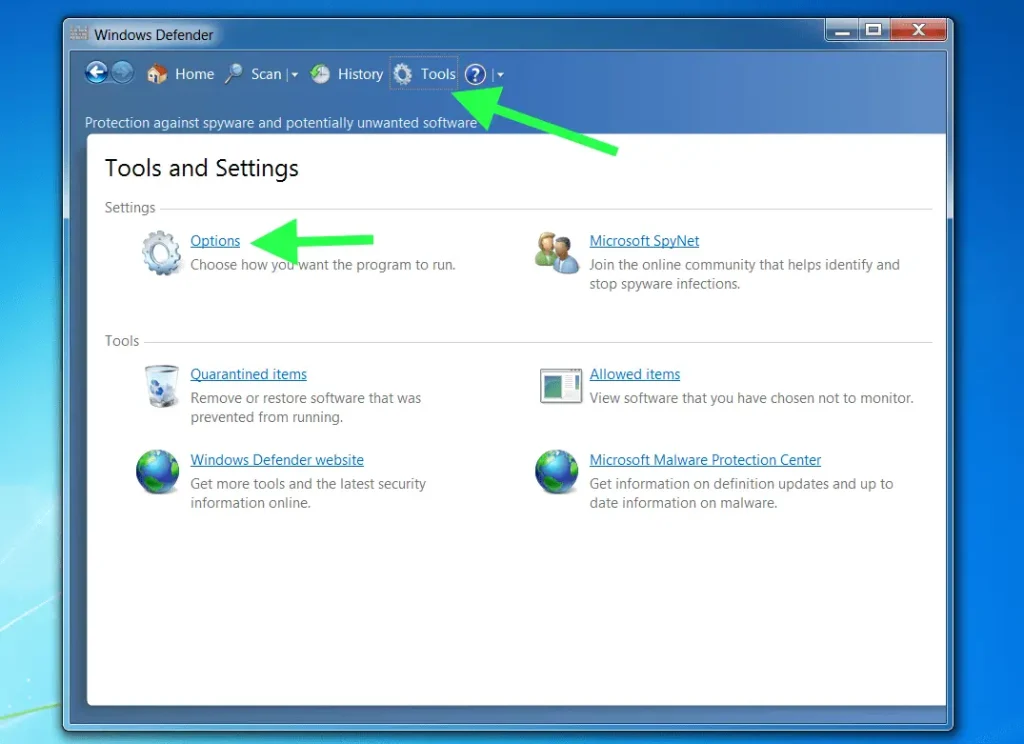Image resolution: width=1024 pixels, height=744 pixels.
Task: Click the Windows Defender website globe icon
Action: [x=158, y=472]
